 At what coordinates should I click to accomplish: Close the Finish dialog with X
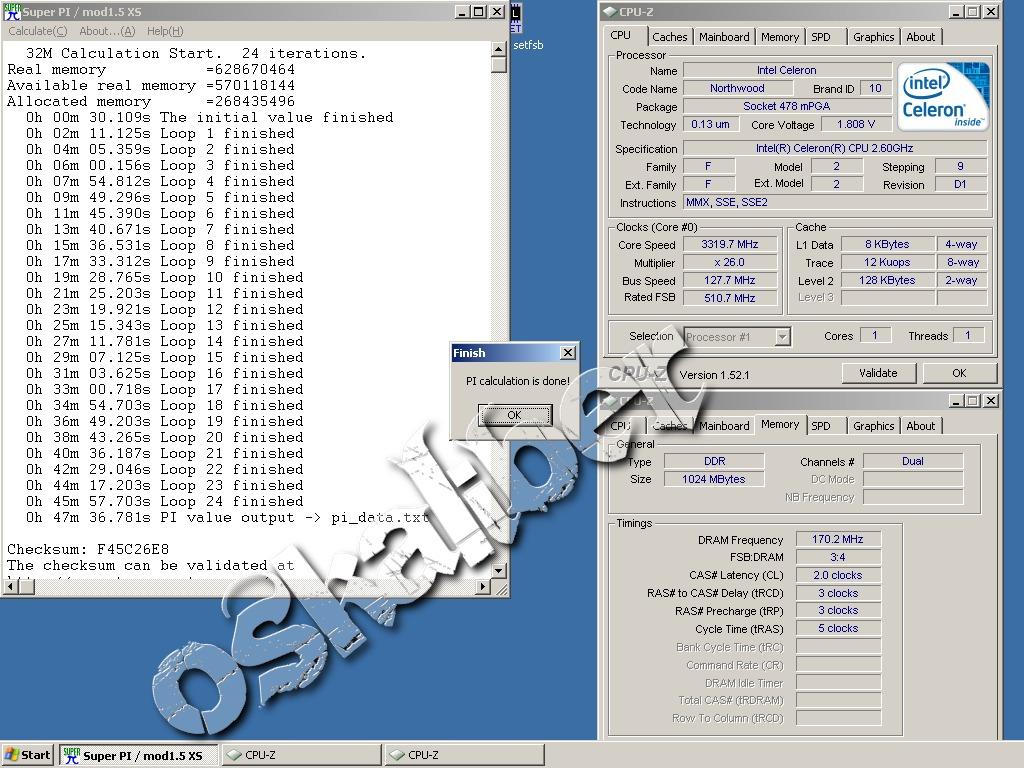click(x=568, y=353)
